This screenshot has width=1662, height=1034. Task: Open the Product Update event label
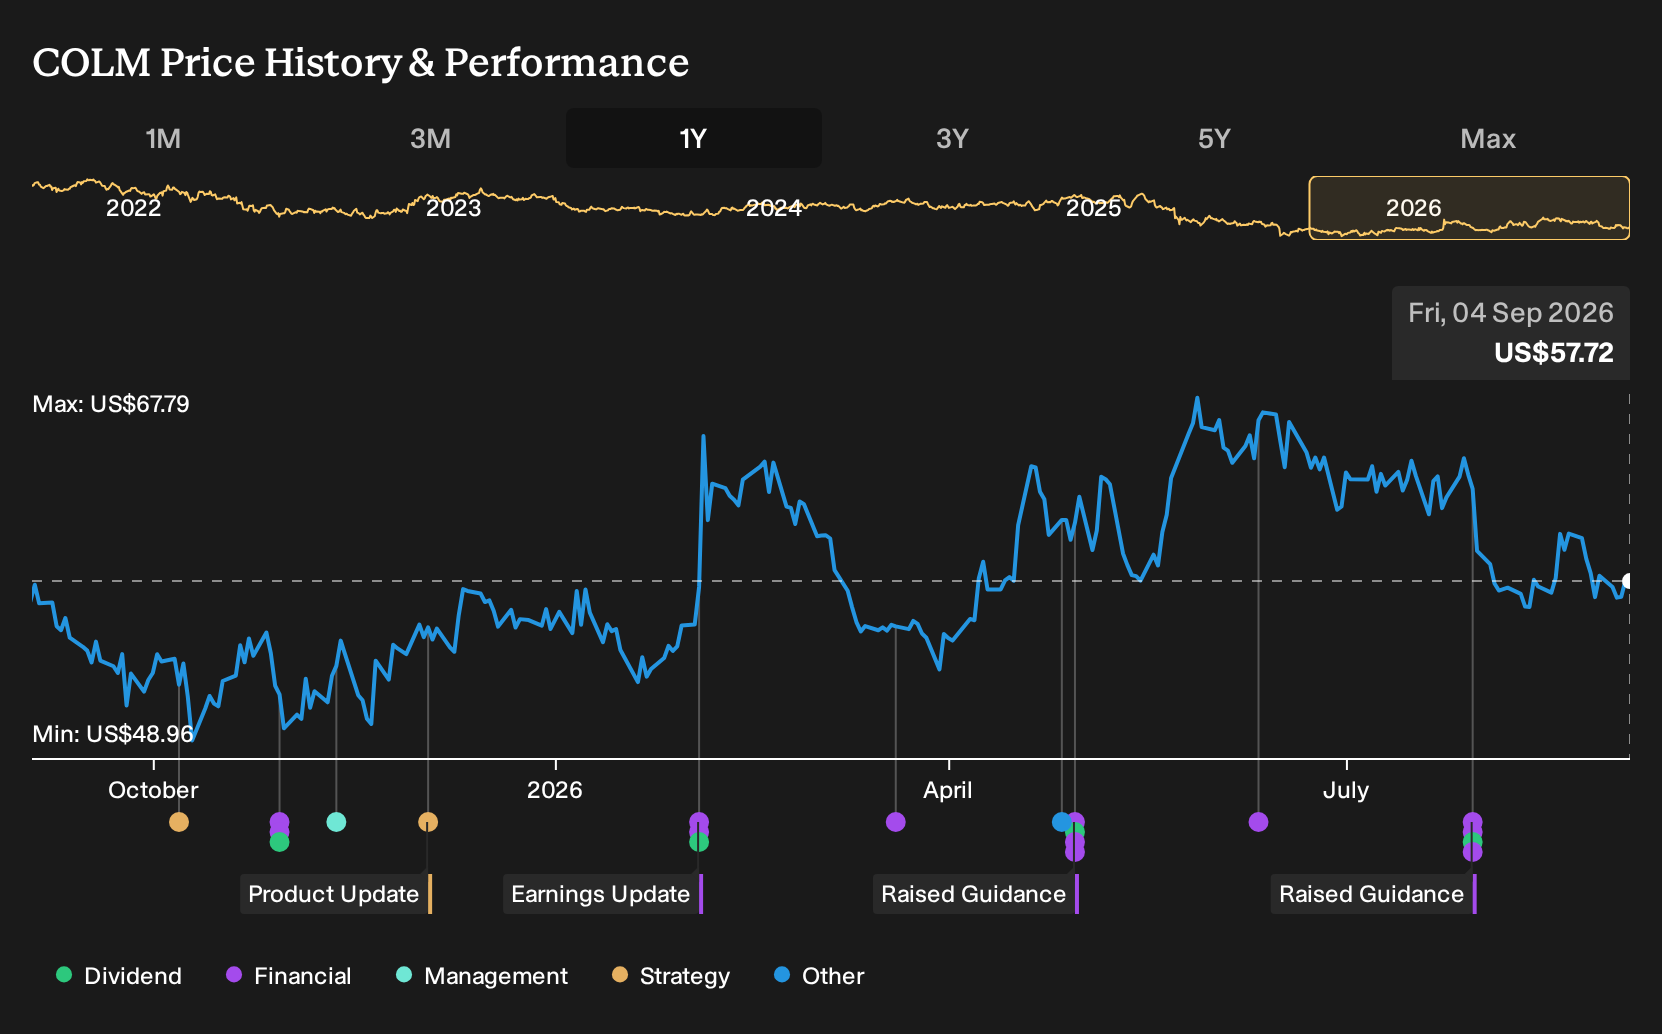(x=336, y=894)
